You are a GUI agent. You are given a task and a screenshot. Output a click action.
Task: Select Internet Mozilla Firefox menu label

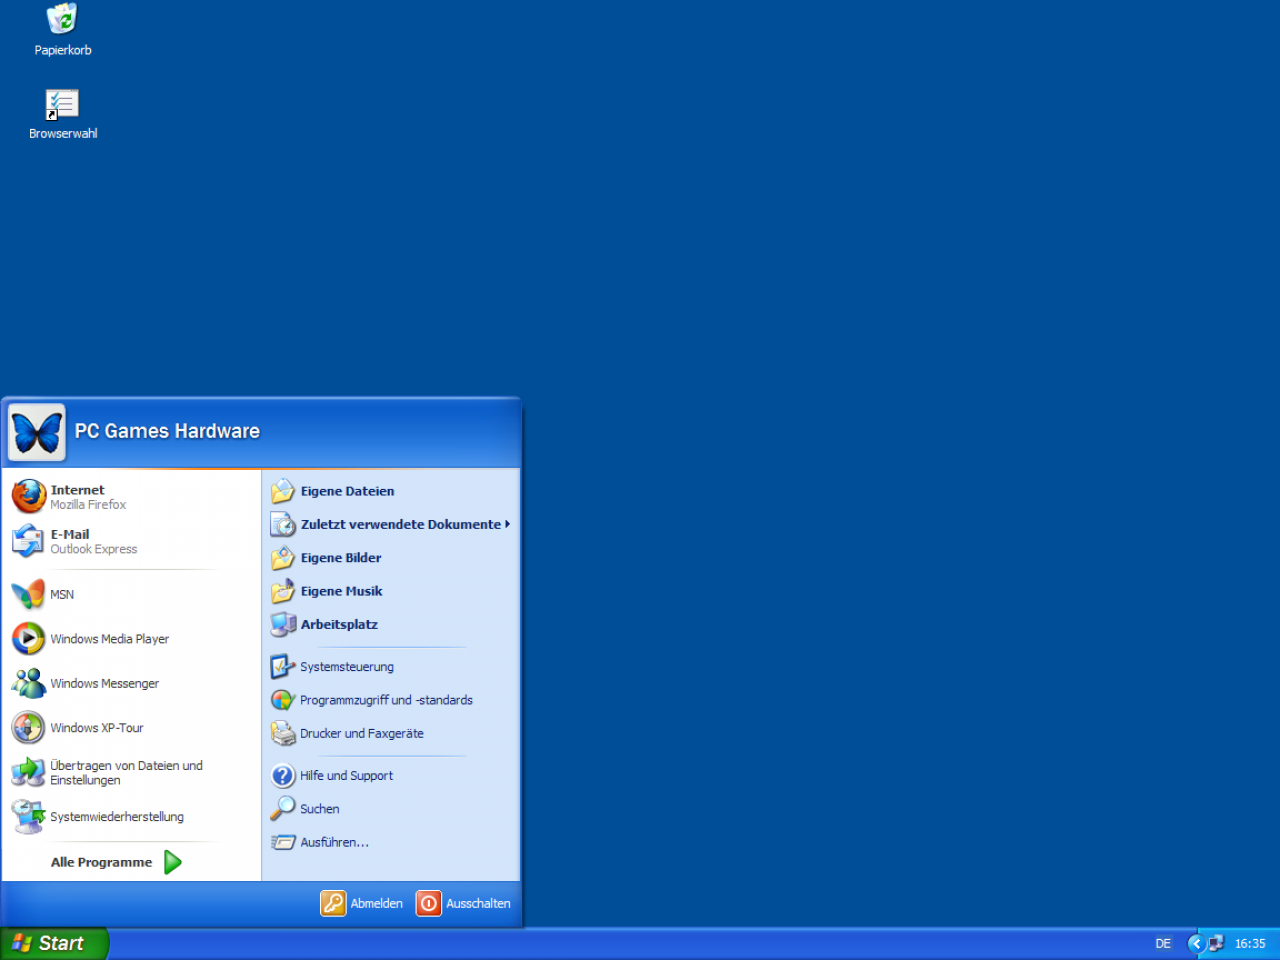tap(88, 497)
